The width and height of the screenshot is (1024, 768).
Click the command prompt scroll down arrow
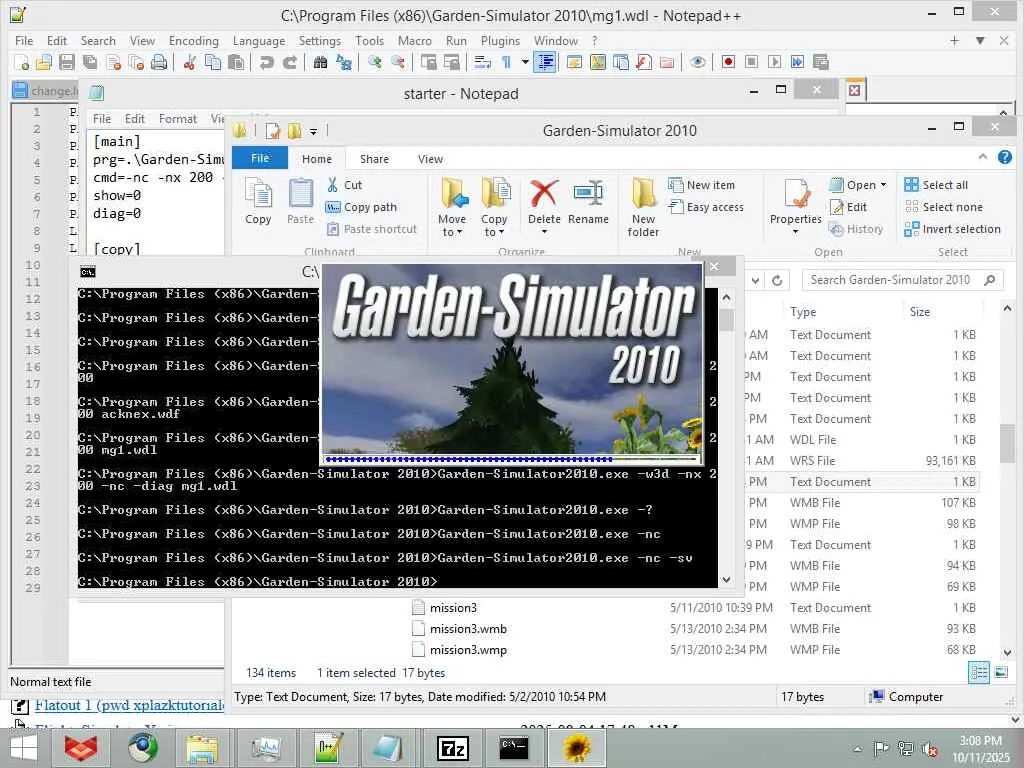tap(726, 580)
